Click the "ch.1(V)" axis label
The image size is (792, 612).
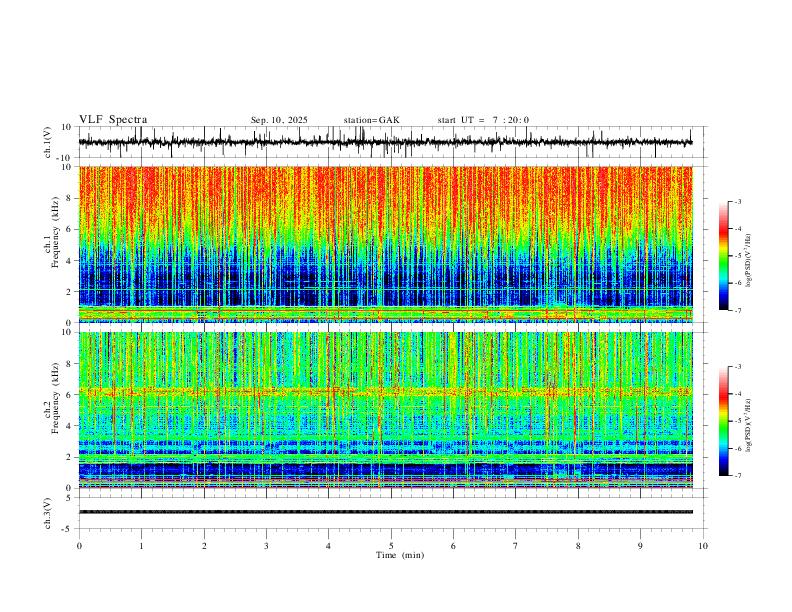(x=48, y=142)
